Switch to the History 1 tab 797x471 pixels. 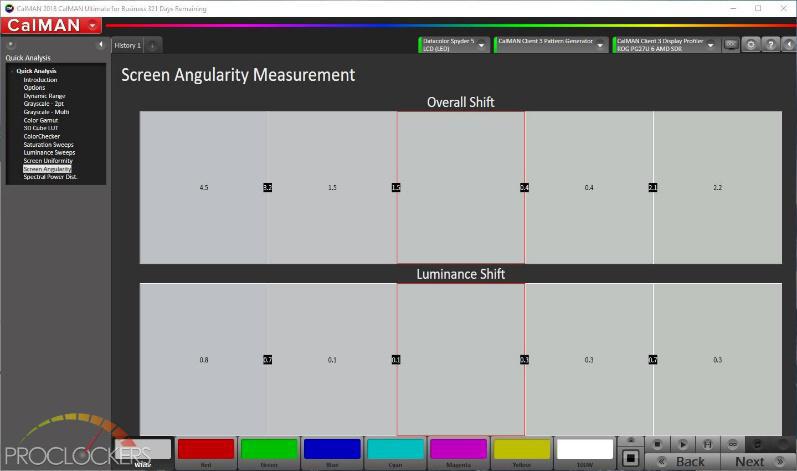point(127,46)
